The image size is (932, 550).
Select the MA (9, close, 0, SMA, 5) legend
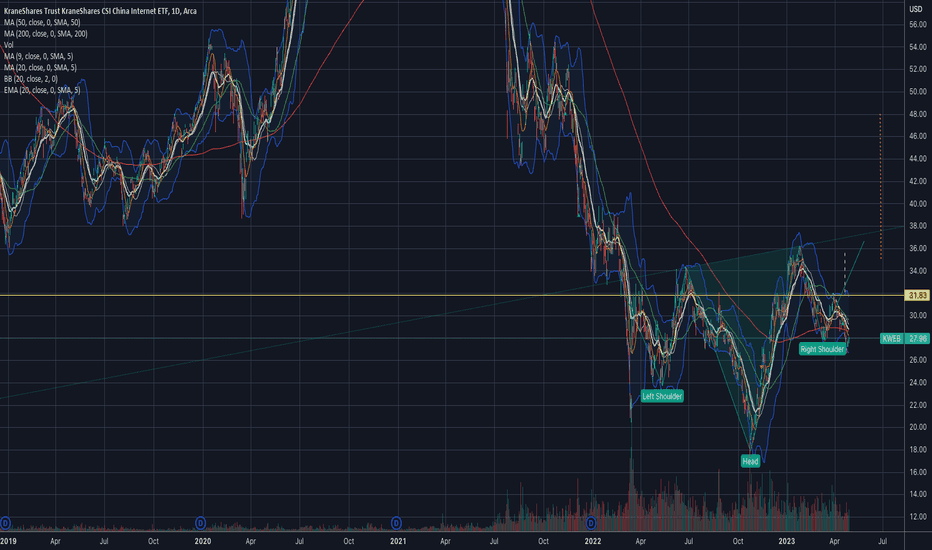[39, 56]
